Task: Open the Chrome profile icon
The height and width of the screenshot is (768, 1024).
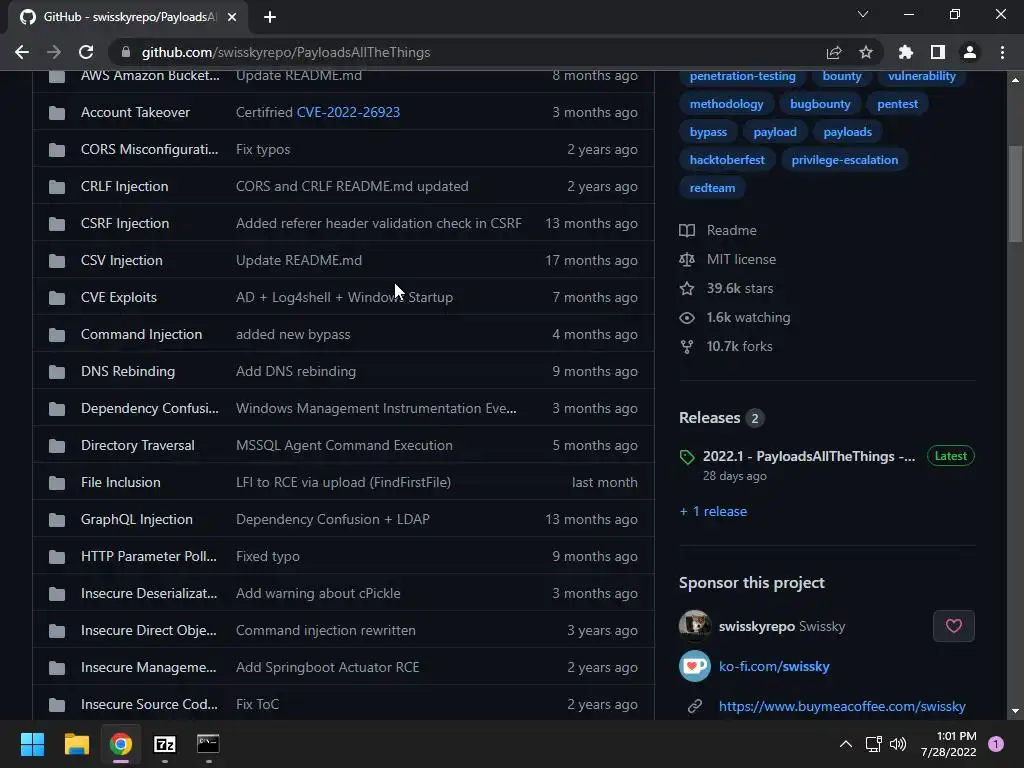Action: tap(970, 52)
